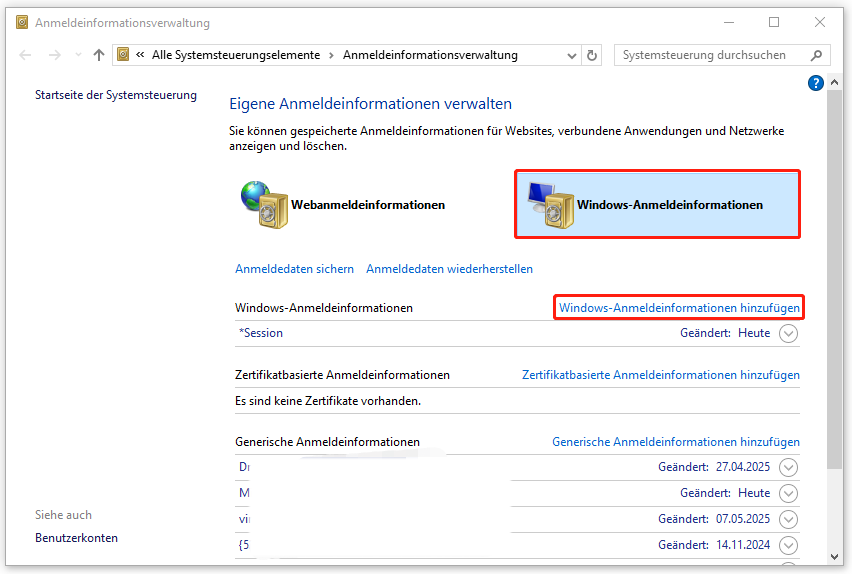Open help with the blue question mark

pos(816,83)
